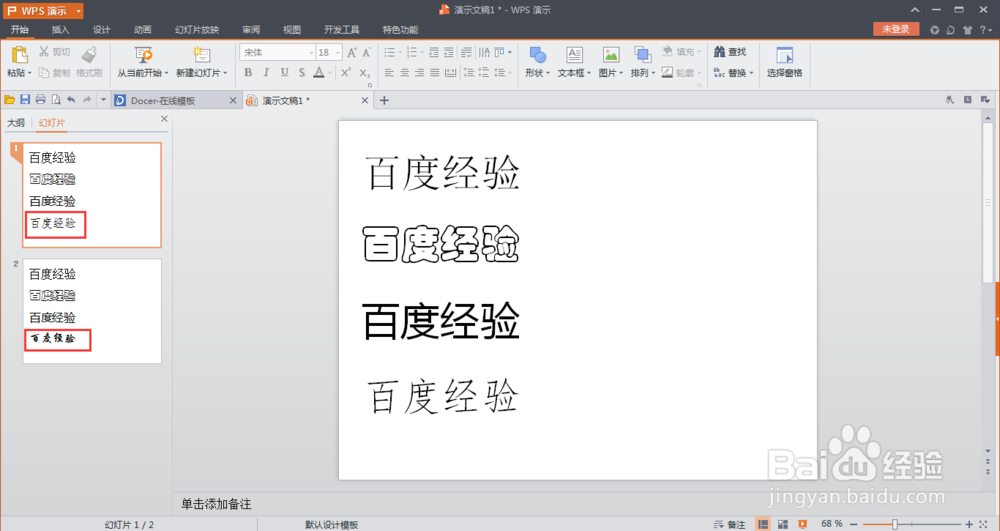The image size is (1000, 531).
Task: Click the 未登录 login button
Action: 896,29
